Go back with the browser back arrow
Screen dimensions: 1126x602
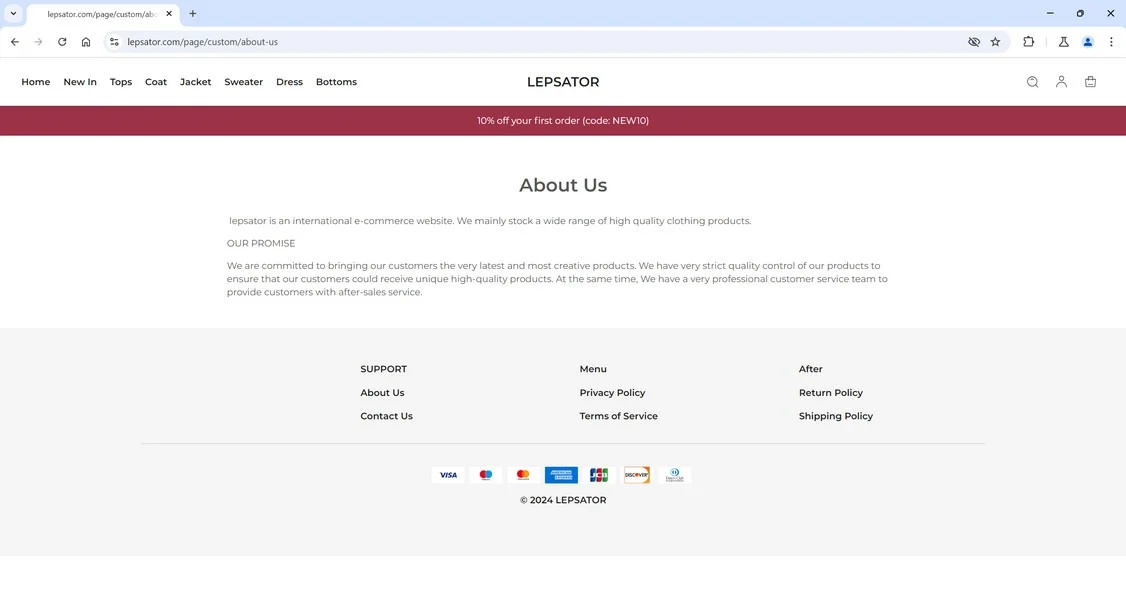[15, 42]
